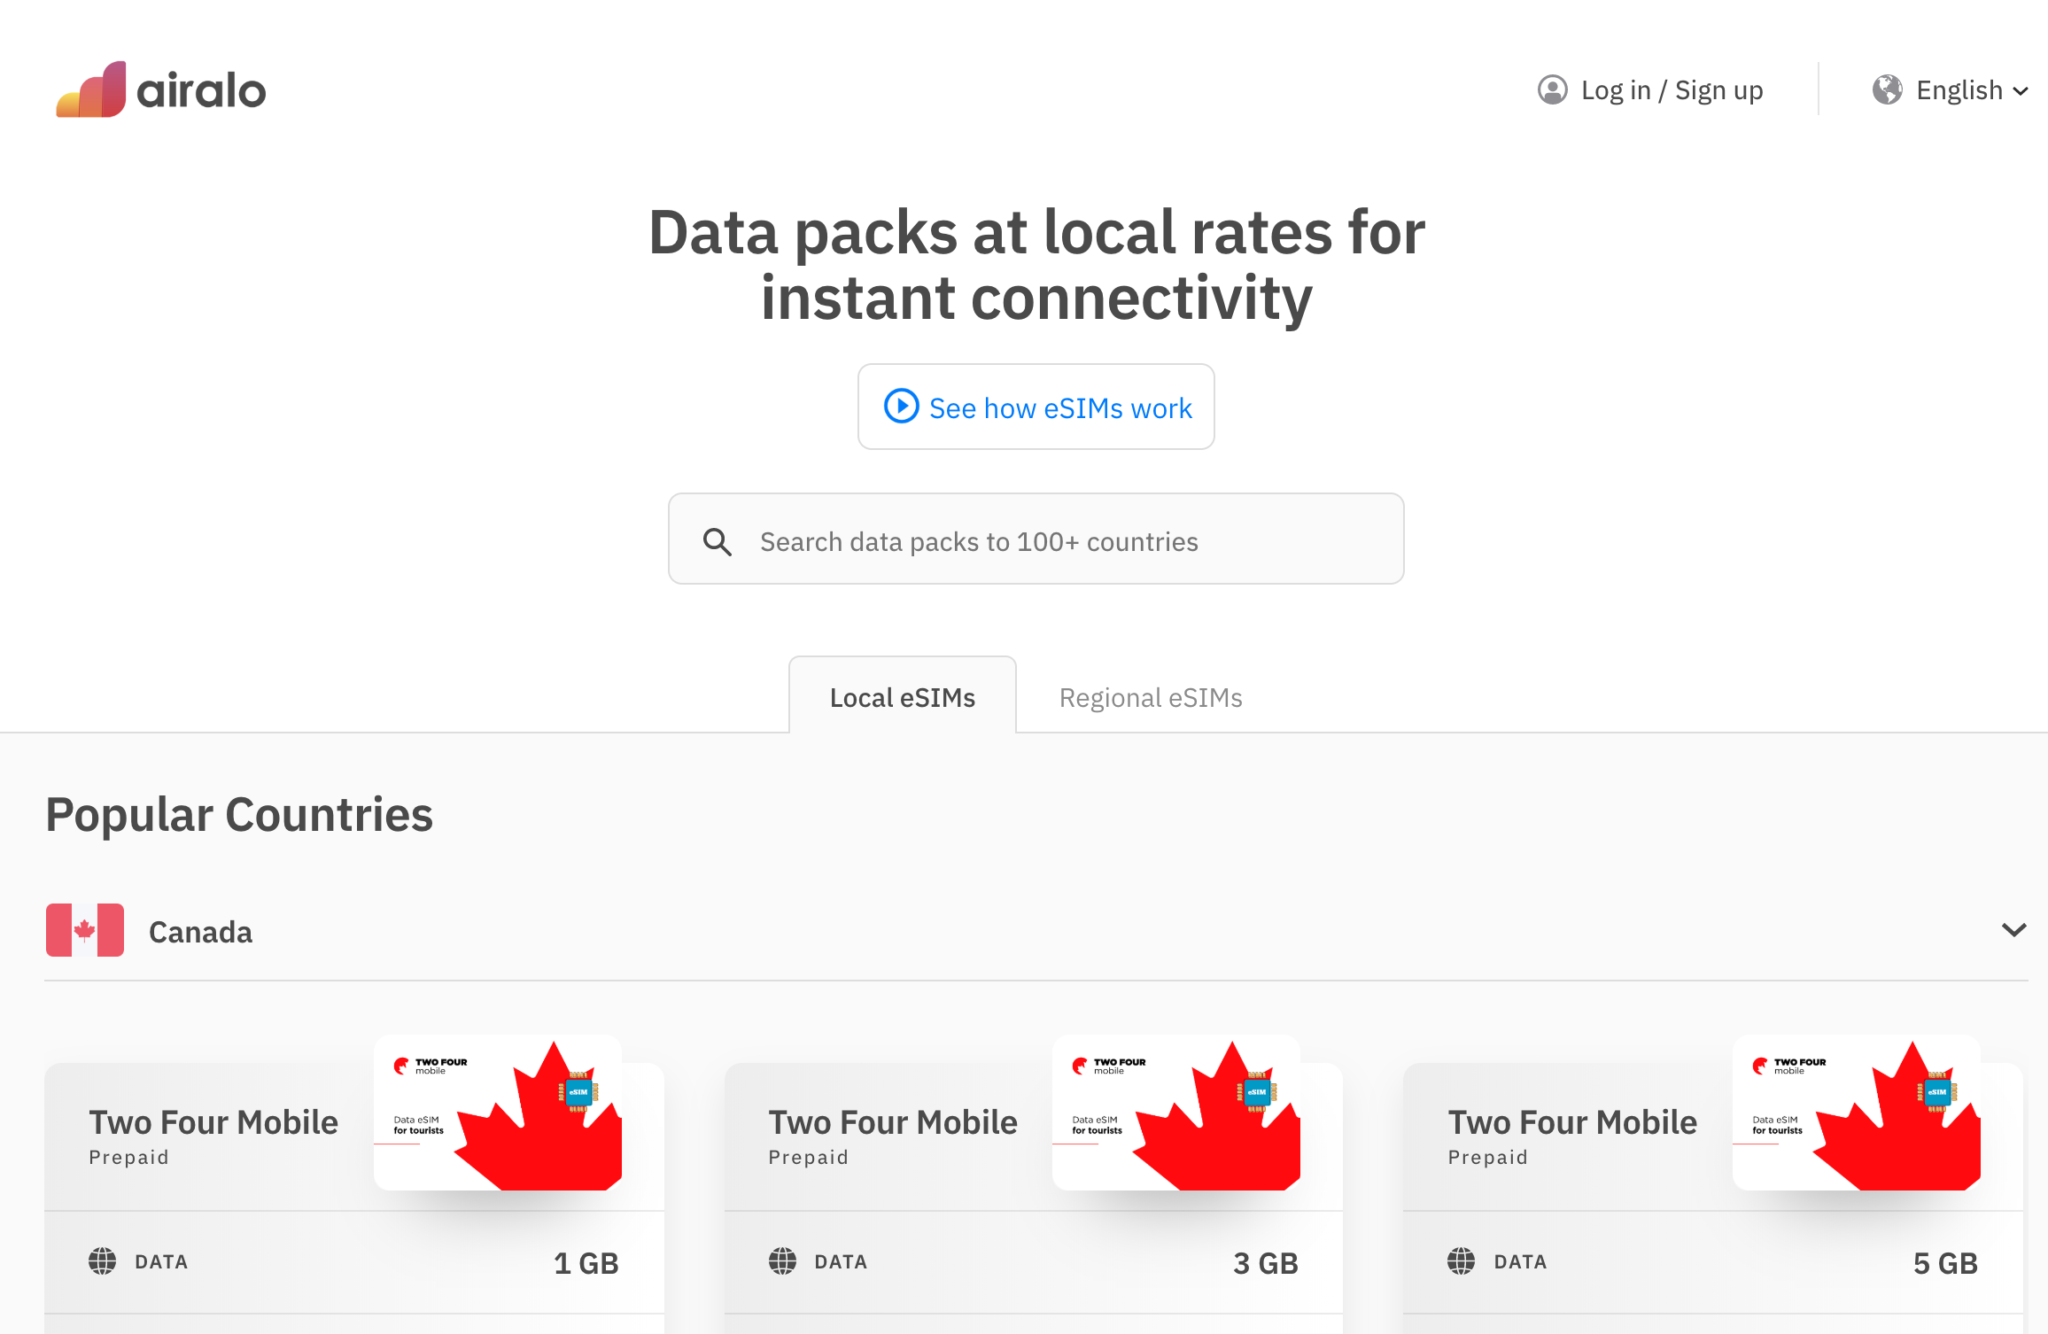The image size is (2048, 1334).
Task: Click the See how eSIMs work button
Action: tap(1035, 407)
